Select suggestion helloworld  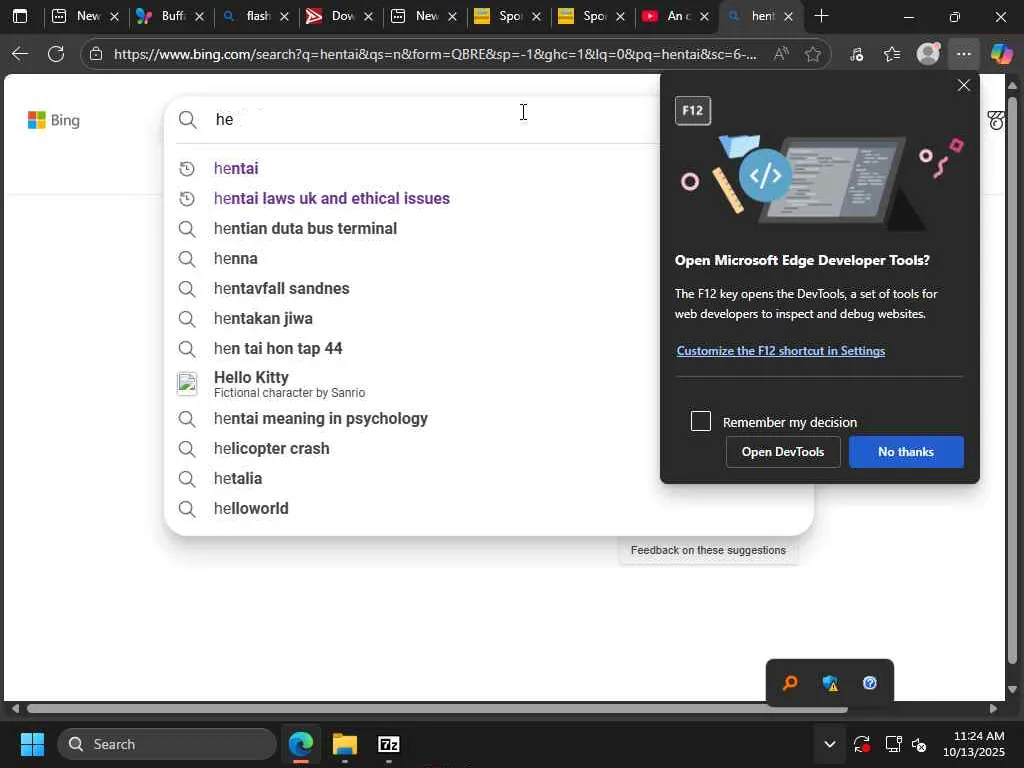point(488,509)
